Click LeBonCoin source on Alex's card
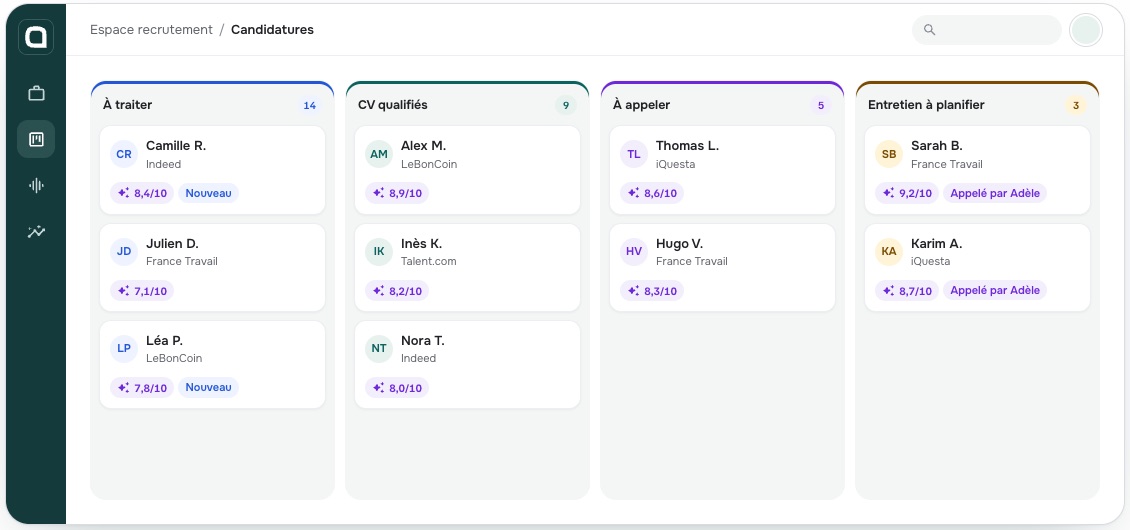Viewport: 1130px width, 530px height. tap(429, 164)
